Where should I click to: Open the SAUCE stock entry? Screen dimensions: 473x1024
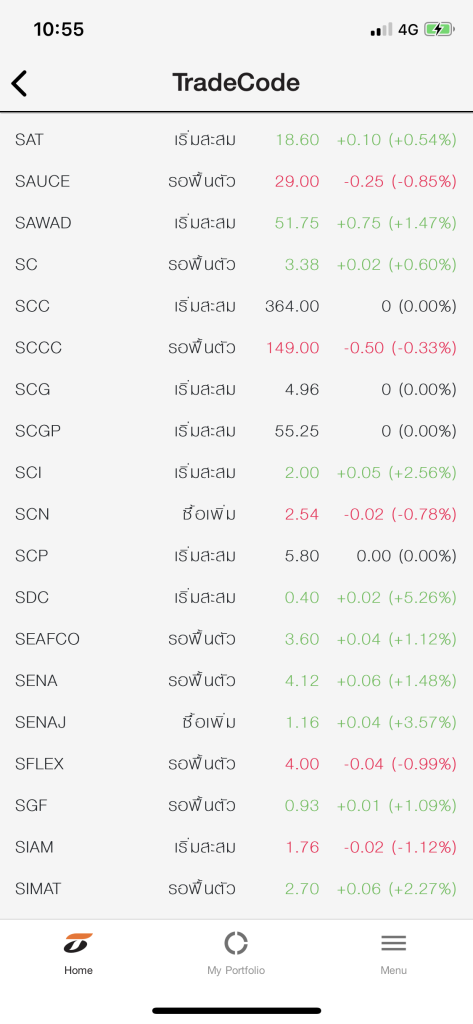click(236, 182)
